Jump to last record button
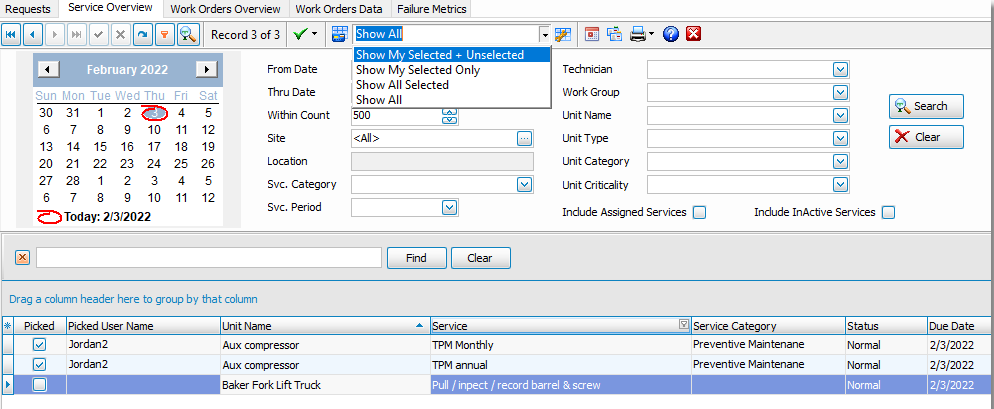994x409 pixels. click(76, 34)
